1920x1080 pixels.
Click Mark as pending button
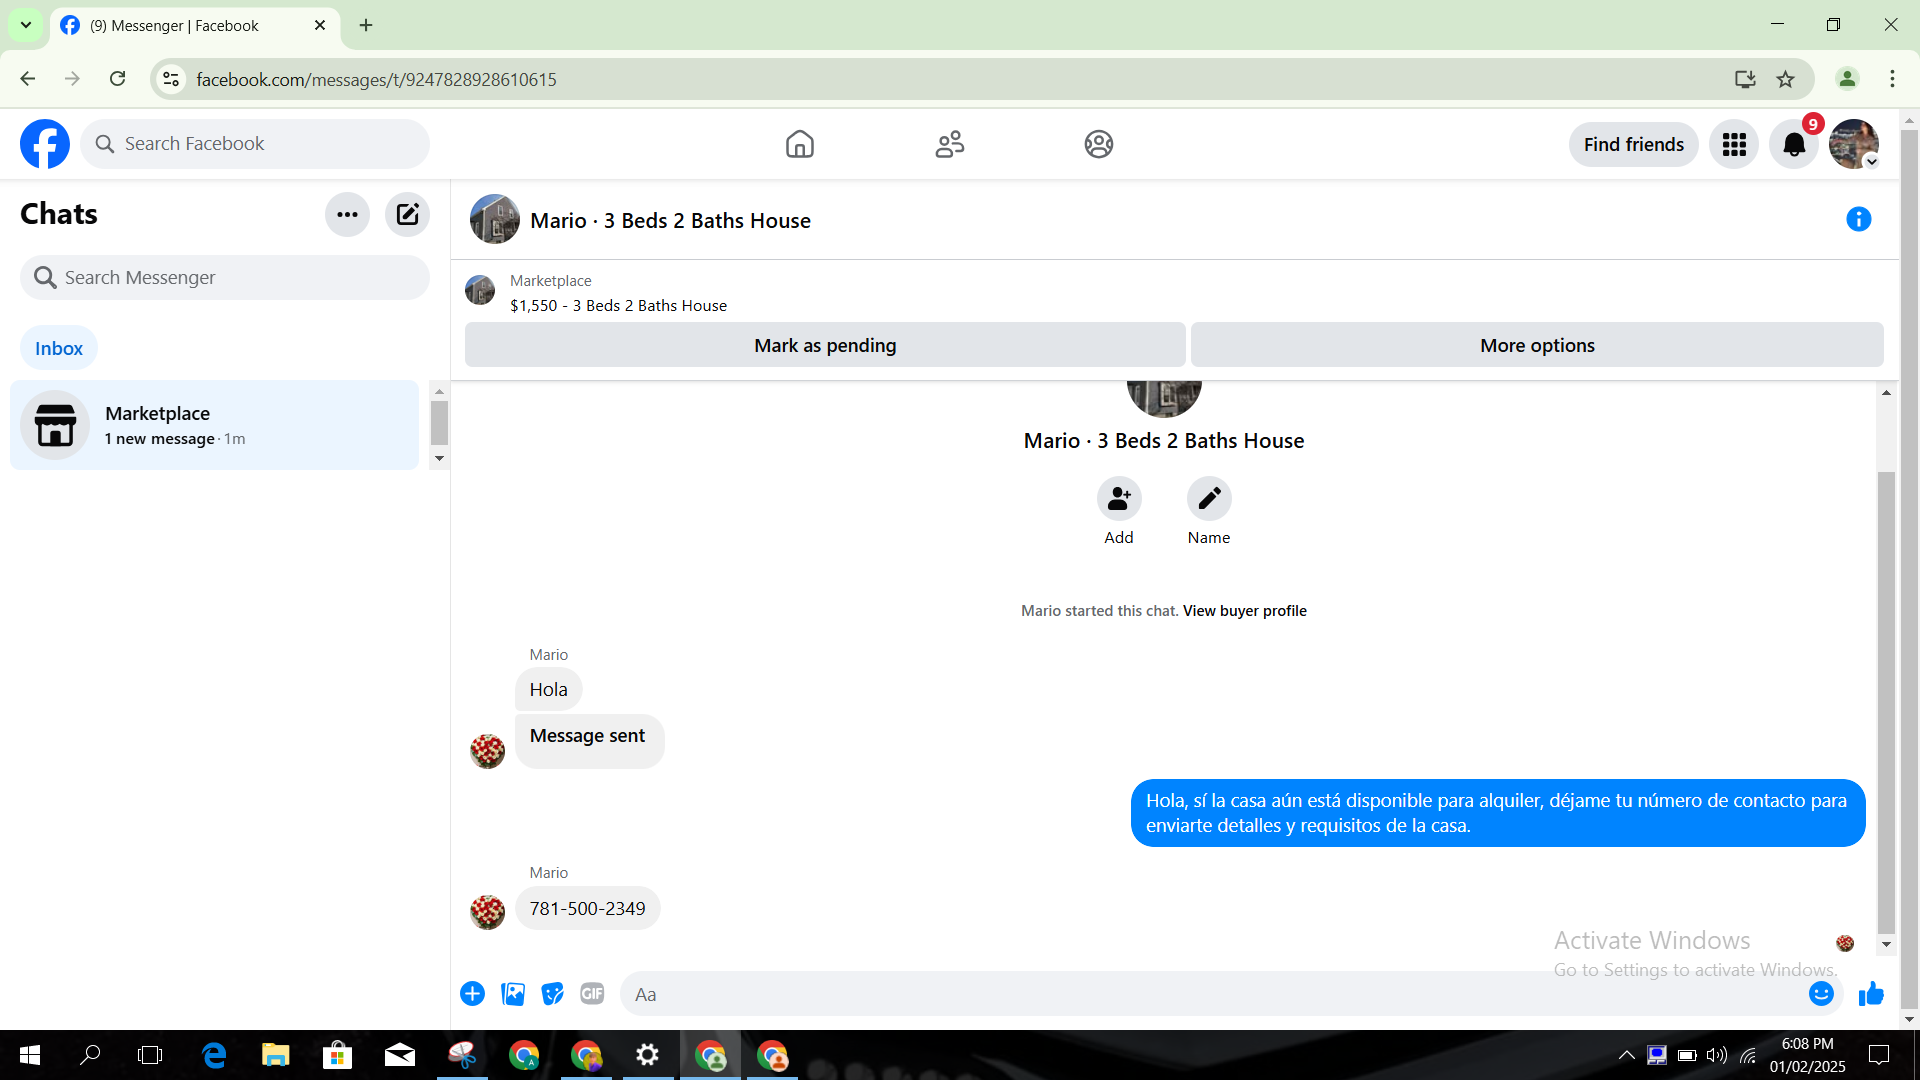825,345
